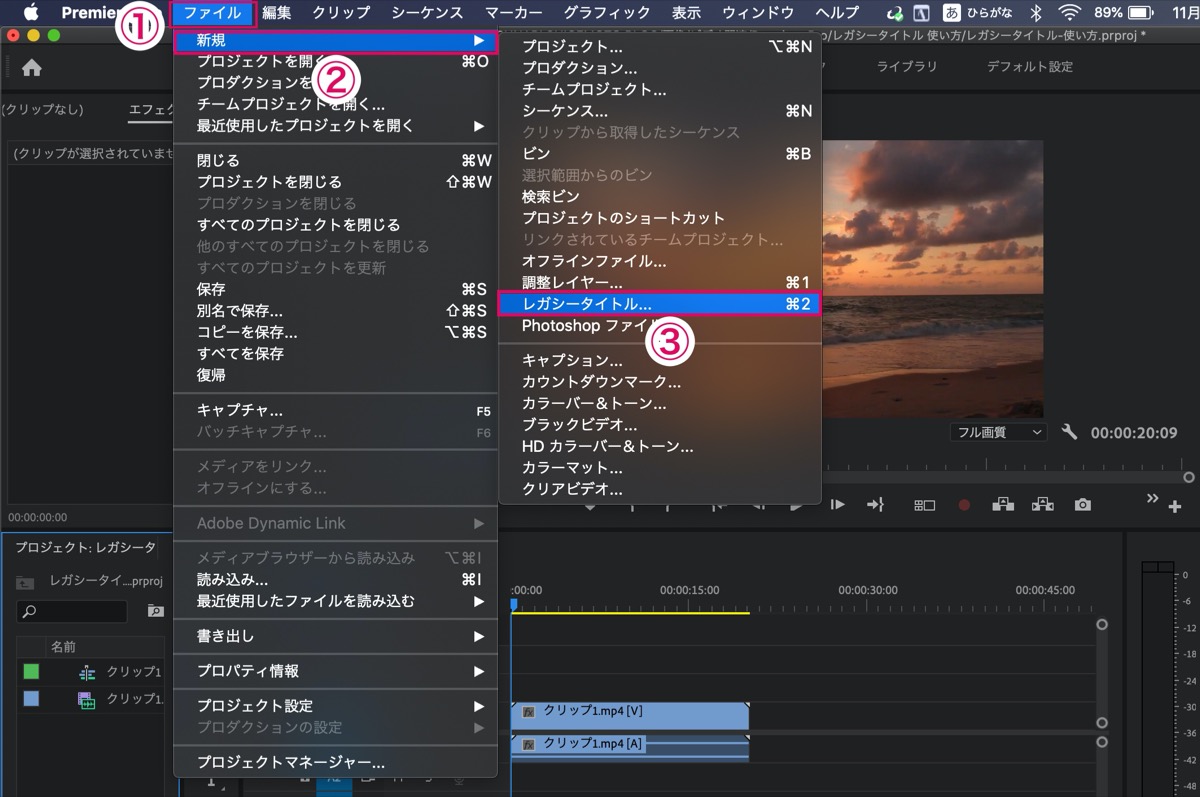1200x797 pixels.
Task: Click the Go to Out point icon
Action: pos(876,505)
